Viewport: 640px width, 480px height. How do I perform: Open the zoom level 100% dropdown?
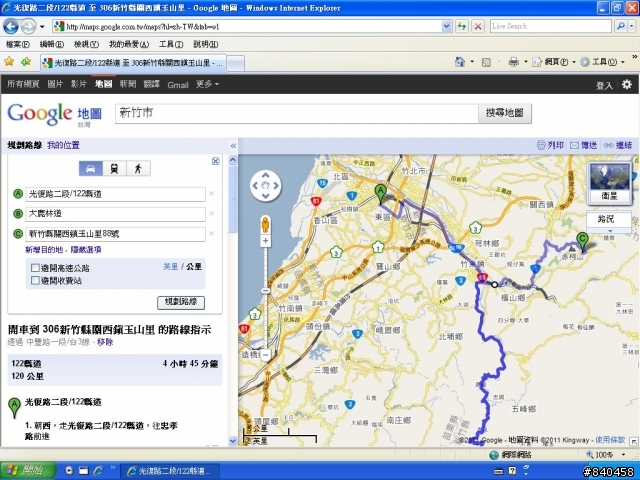pos(623,454)
